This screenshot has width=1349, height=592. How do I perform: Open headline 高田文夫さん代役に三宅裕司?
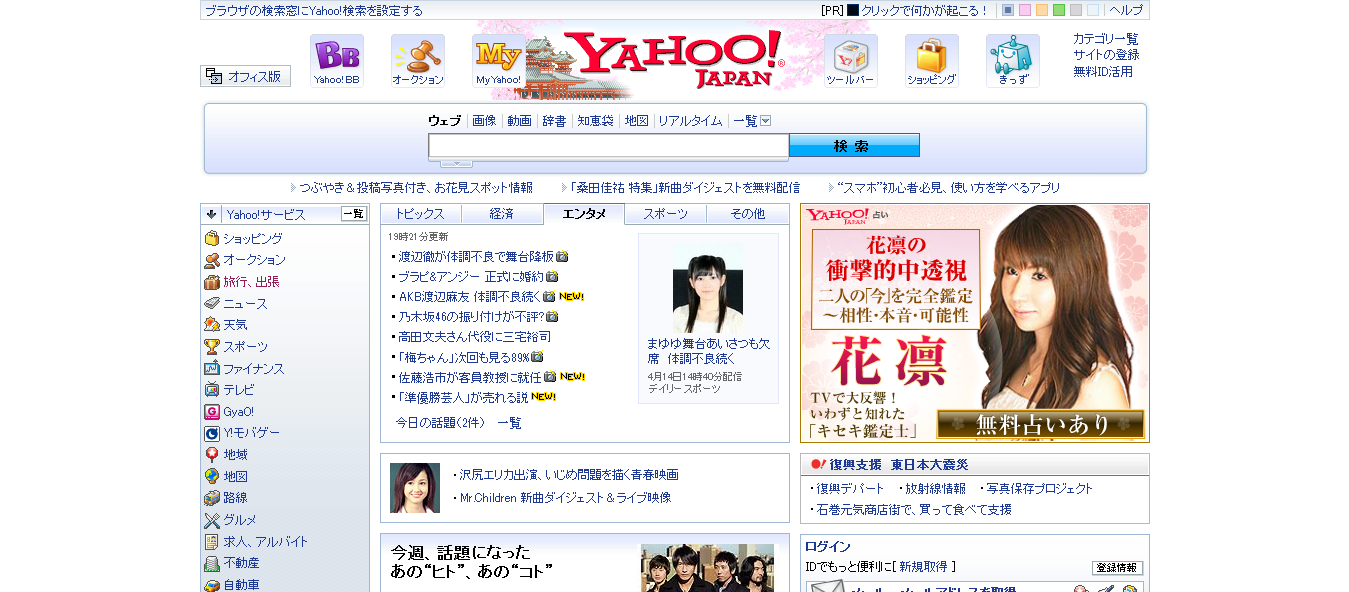coord(474,337)
